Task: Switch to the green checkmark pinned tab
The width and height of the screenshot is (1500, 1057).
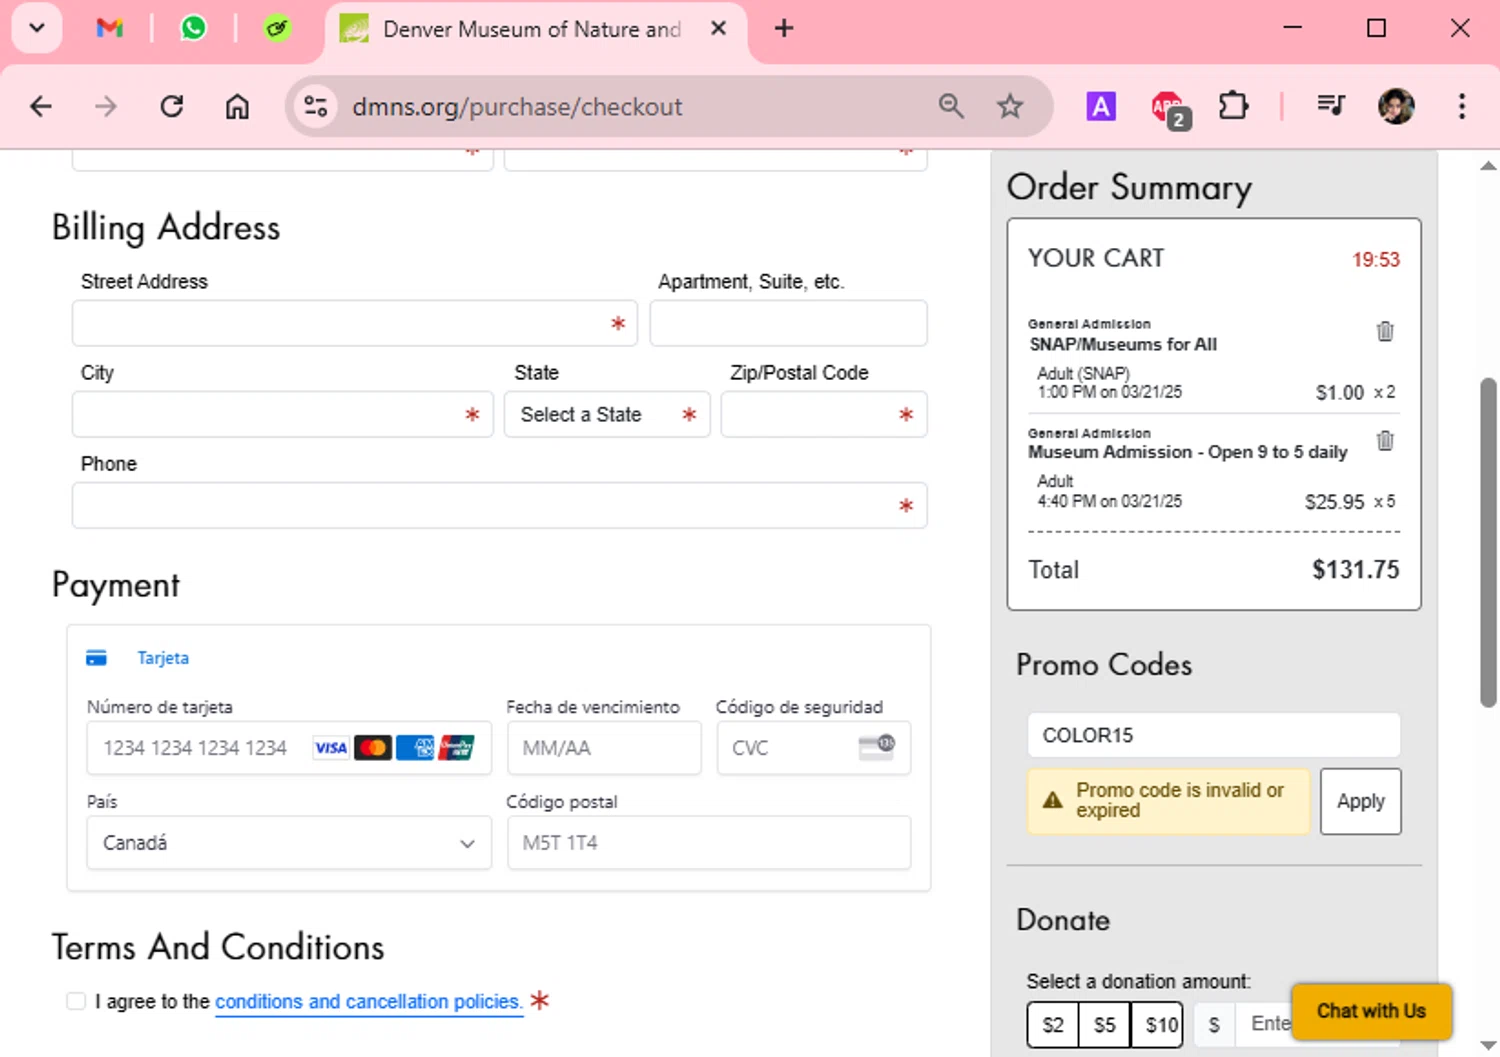Action: tap(277, 28)
